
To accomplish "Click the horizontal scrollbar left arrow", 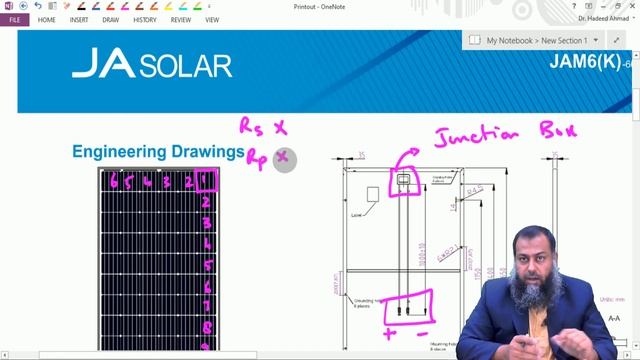I will [x=4, y=356].
